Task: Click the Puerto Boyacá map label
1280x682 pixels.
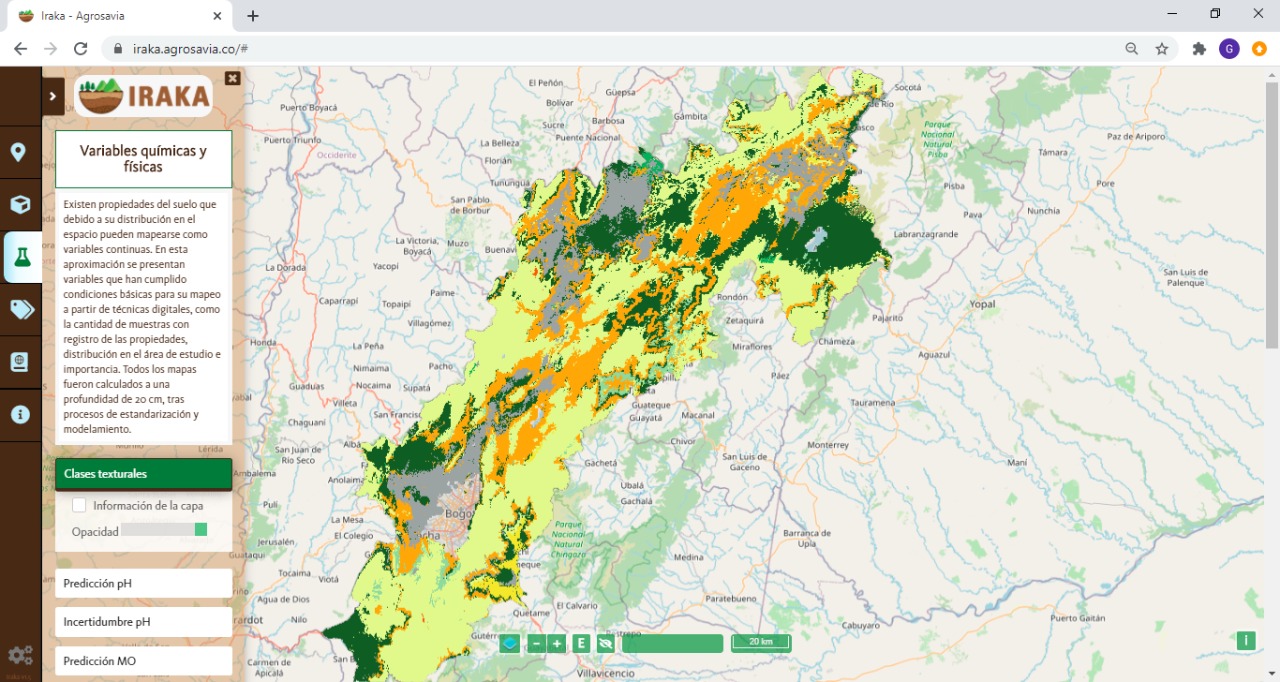Action: click(x=310, y=107)
